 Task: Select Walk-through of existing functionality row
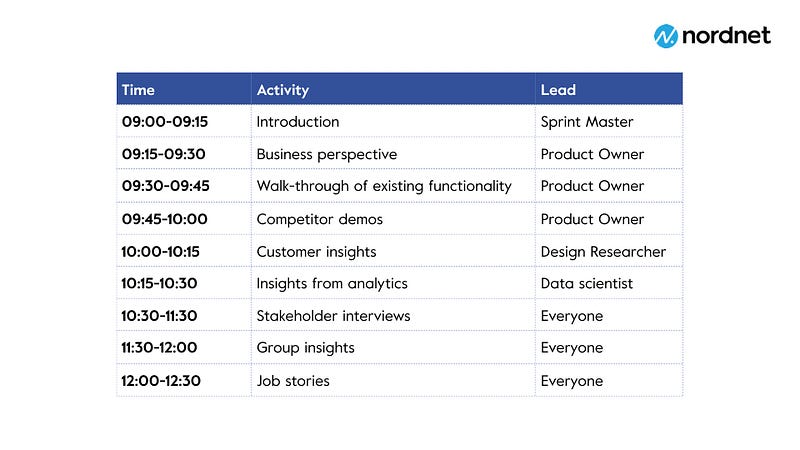pos(399,186)
